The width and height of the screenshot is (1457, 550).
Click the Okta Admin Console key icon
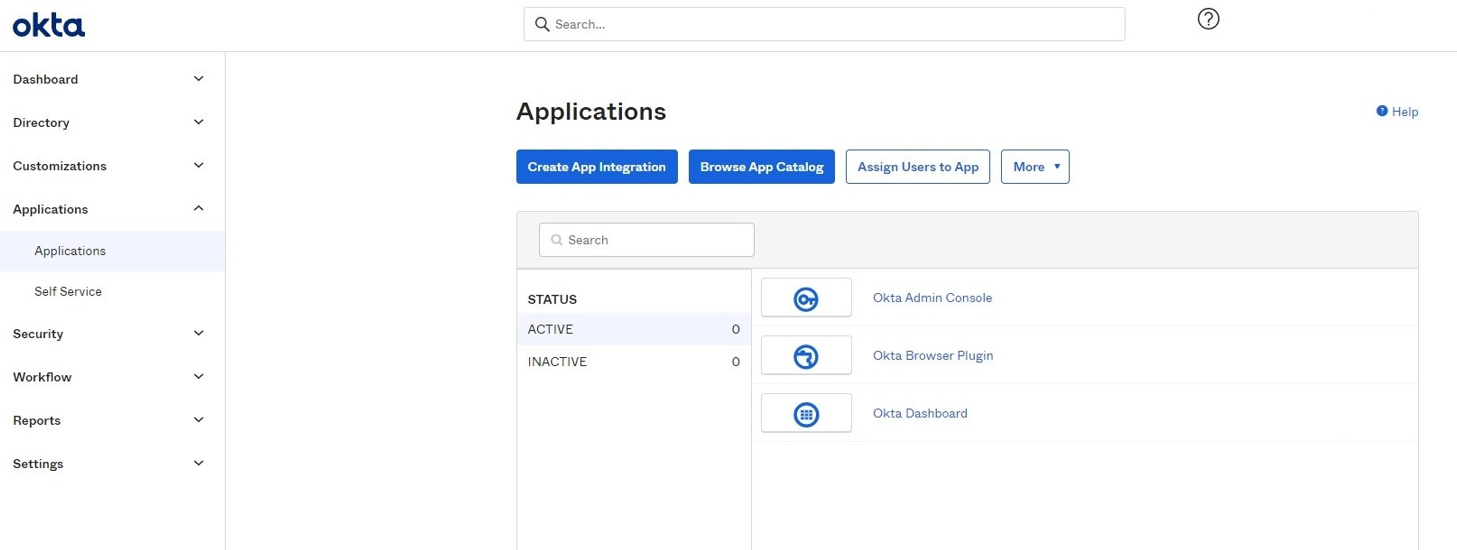[x=806, y=298]
